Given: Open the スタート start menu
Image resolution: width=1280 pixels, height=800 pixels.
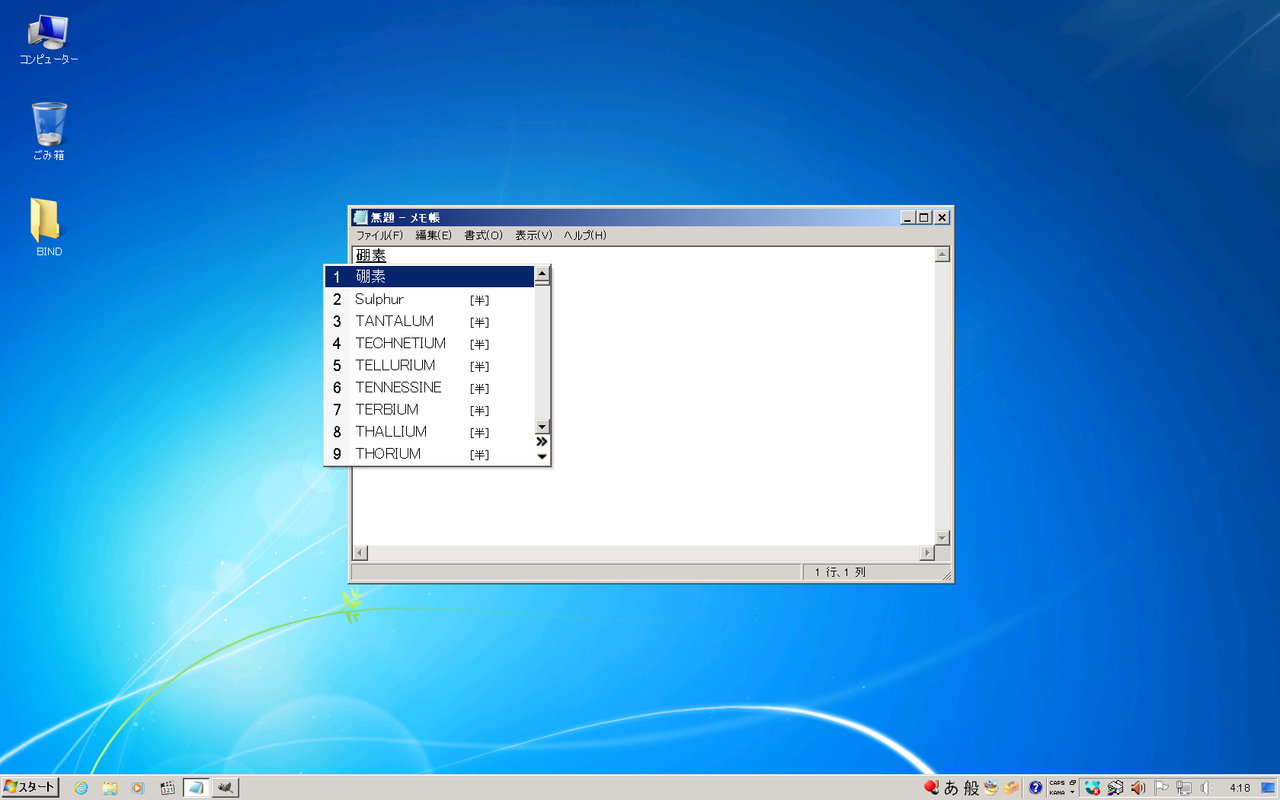Looking at the screenshot, I should tap(30, 787).
